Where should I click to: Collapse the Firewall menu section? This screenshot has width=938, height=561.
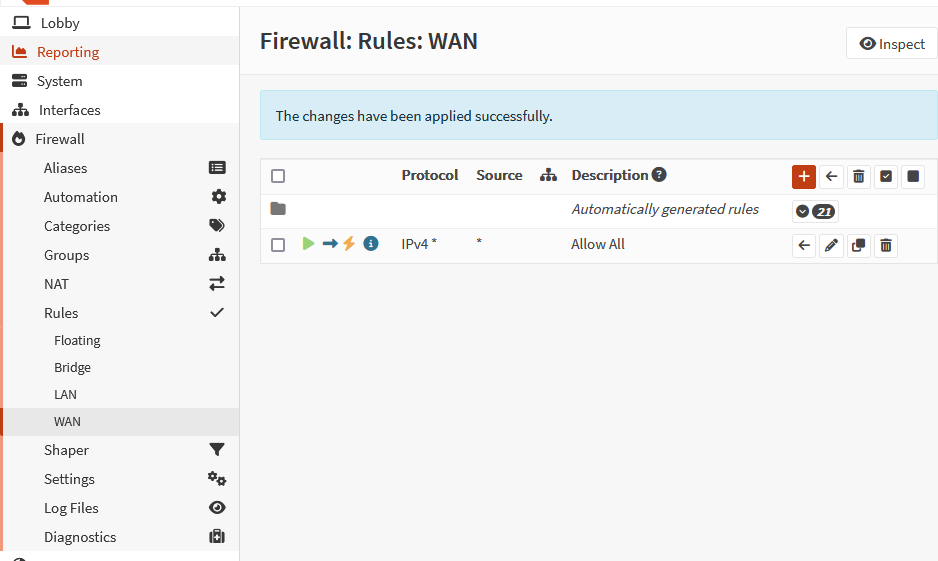point(60,139)
